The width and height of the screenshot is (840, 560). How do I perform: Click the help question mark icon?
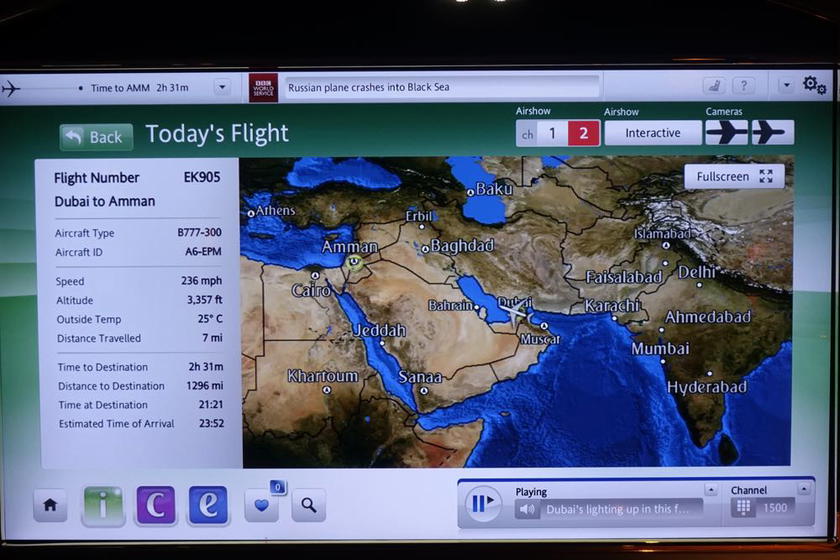[x=744, y=86]
